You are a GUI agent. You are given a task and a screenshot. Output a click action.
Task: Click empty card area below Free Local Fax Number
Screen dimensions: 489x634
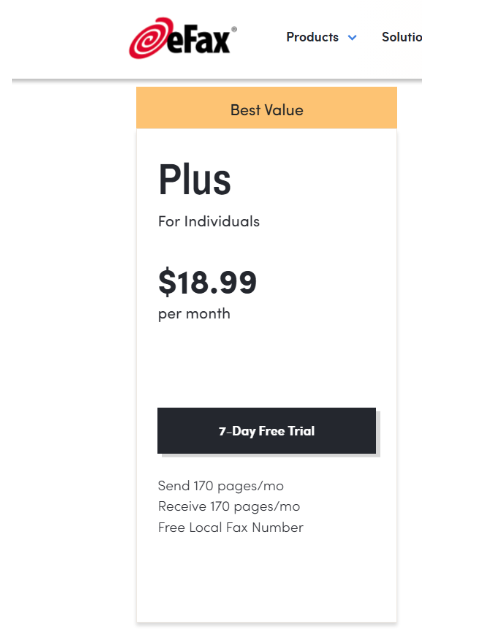click(x=267, y=578)
